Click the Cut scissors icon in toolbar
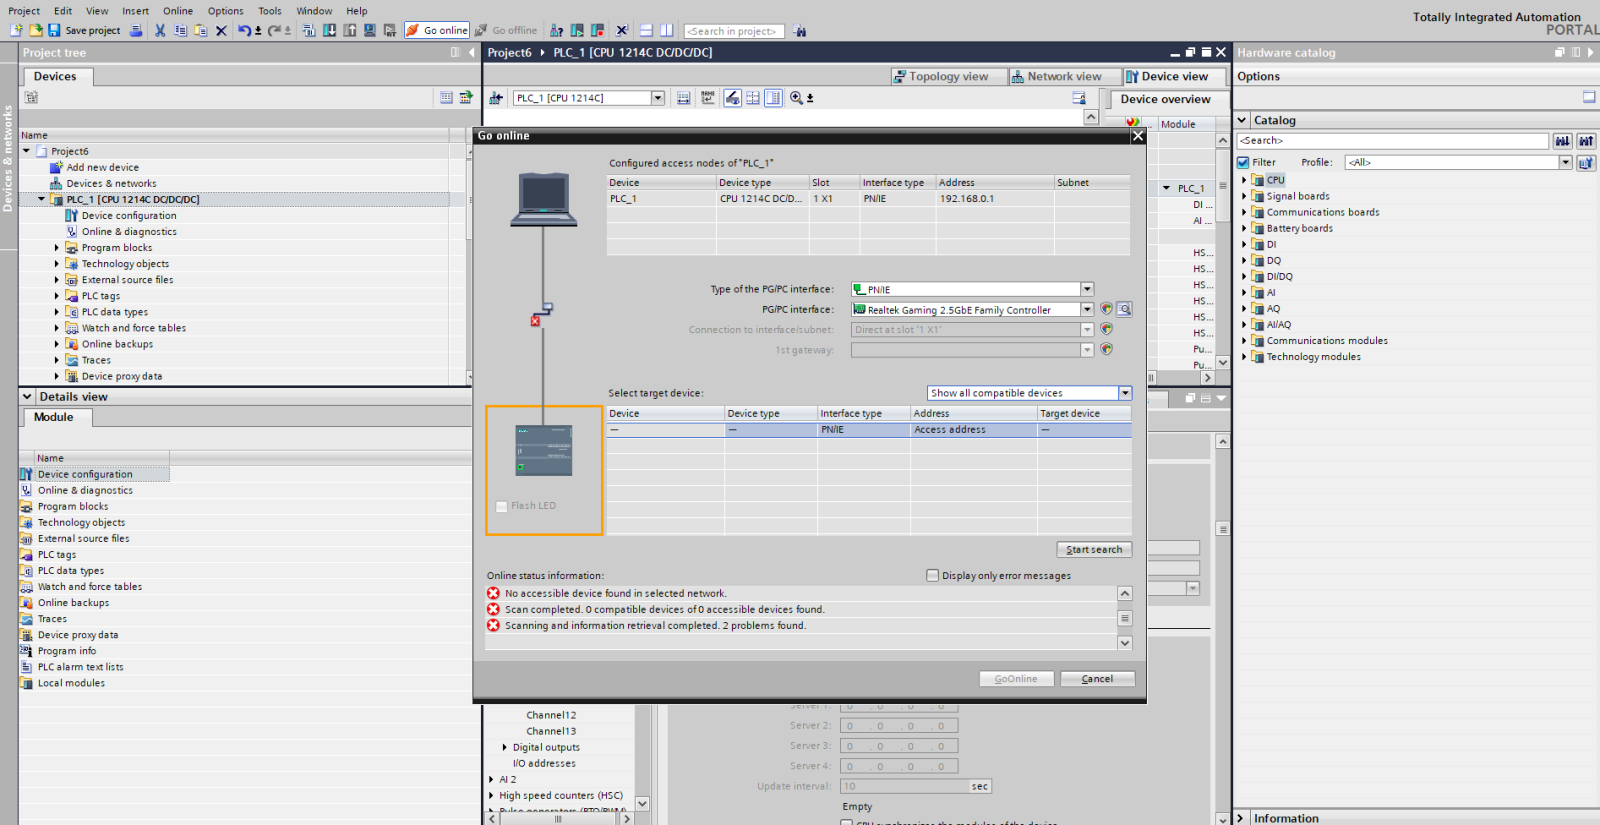This screenshot has height=825, width=1600. point(160,30)
